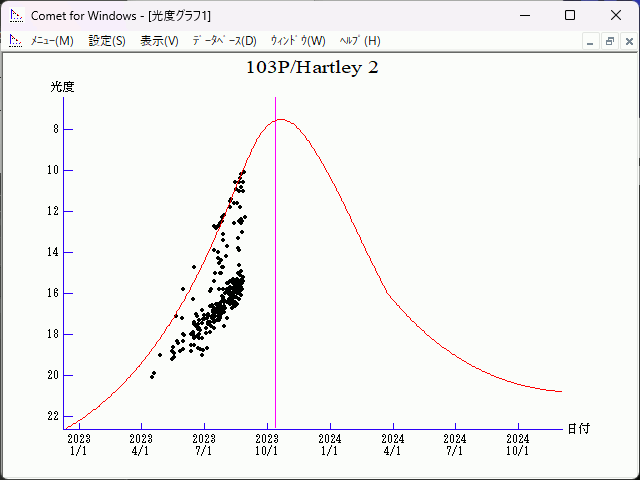The width and height of the screenshot is (640, 480).
Task: Restore the inner 光度グラフ1 window
Action: point(610,42)
